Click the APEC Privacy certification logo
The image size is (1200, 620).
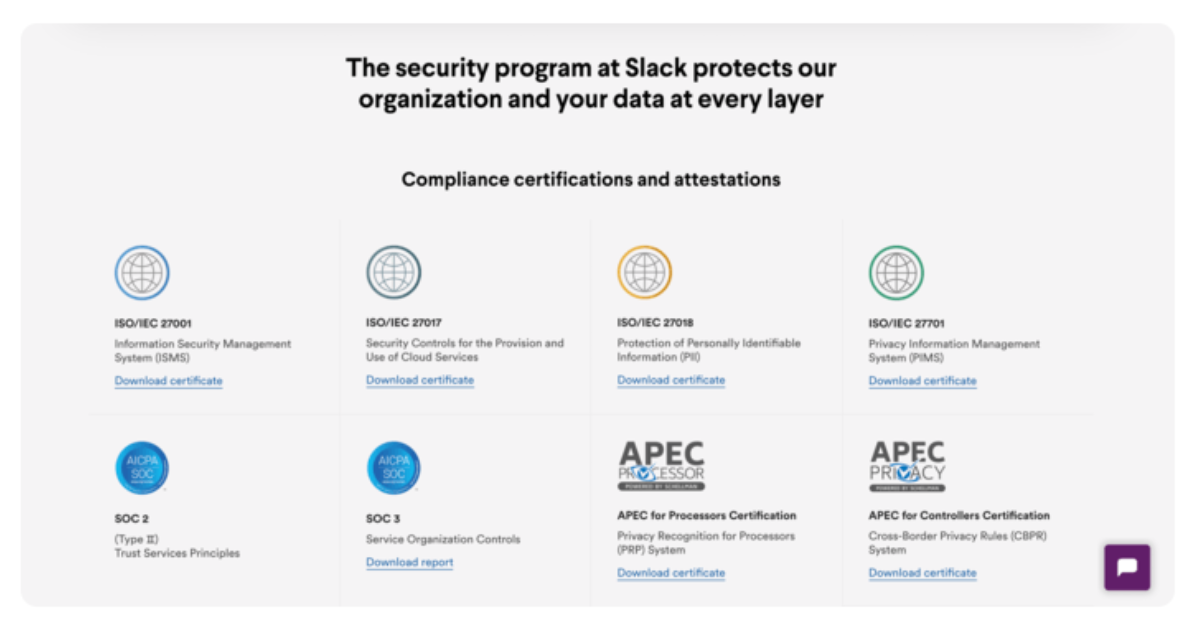pos(908,464)
